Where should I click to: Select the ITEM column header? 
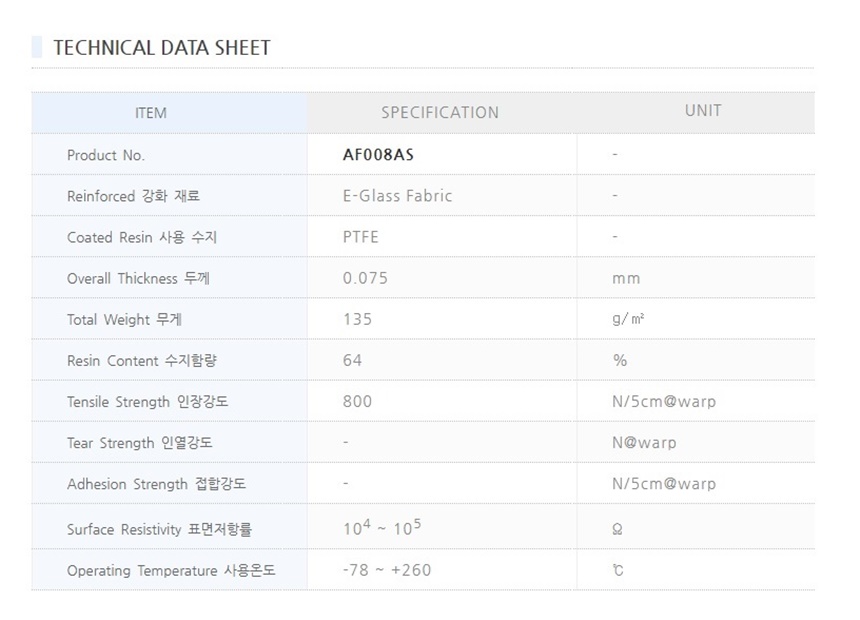pos(151,113)
